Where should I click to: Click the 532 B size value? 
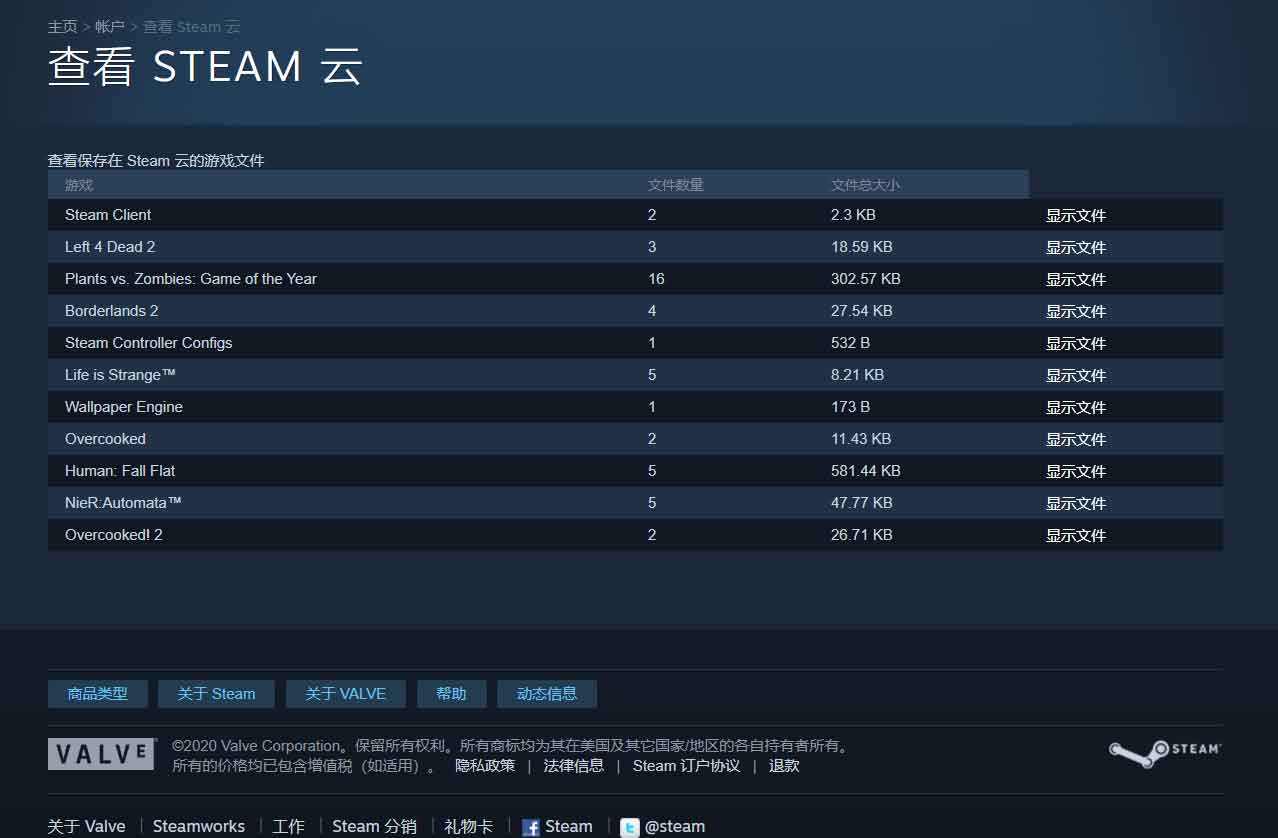[851, 343]
